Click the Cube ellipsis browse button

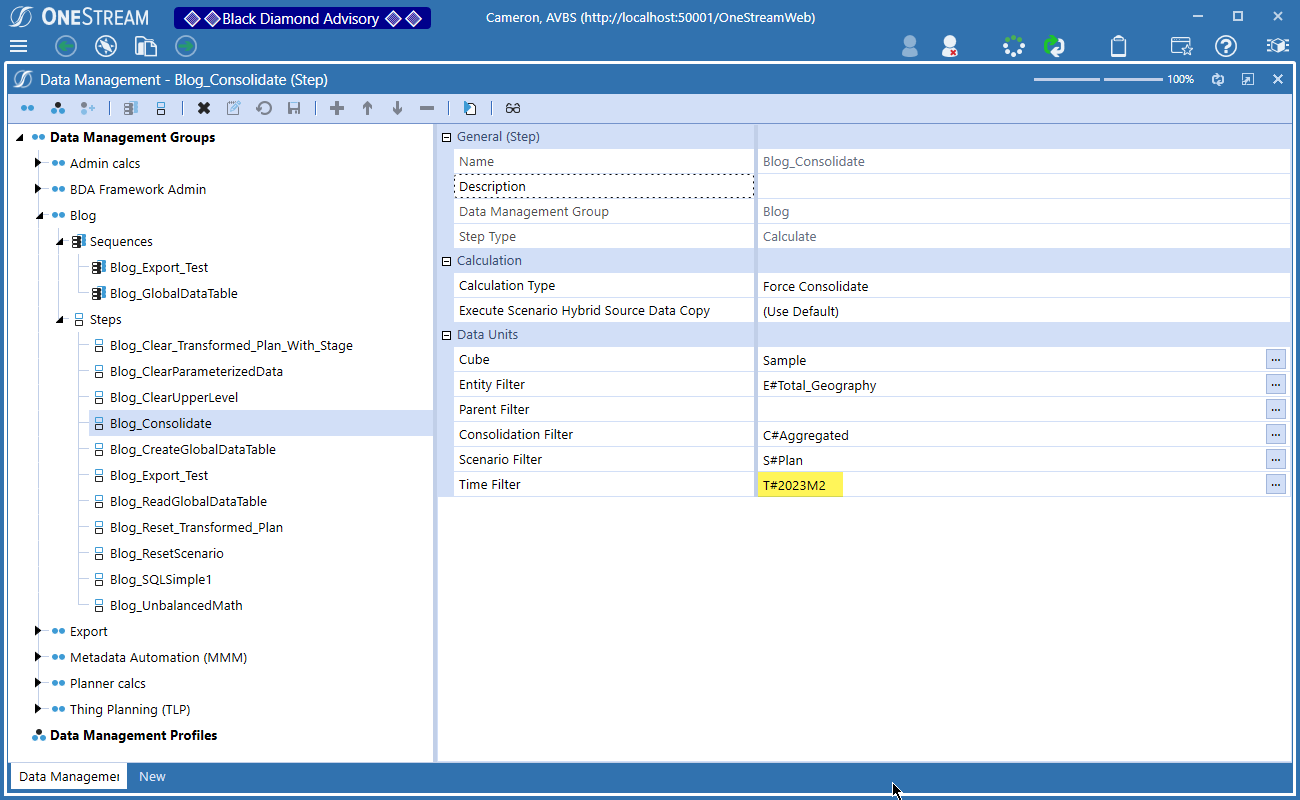[x=1275, y=359]
